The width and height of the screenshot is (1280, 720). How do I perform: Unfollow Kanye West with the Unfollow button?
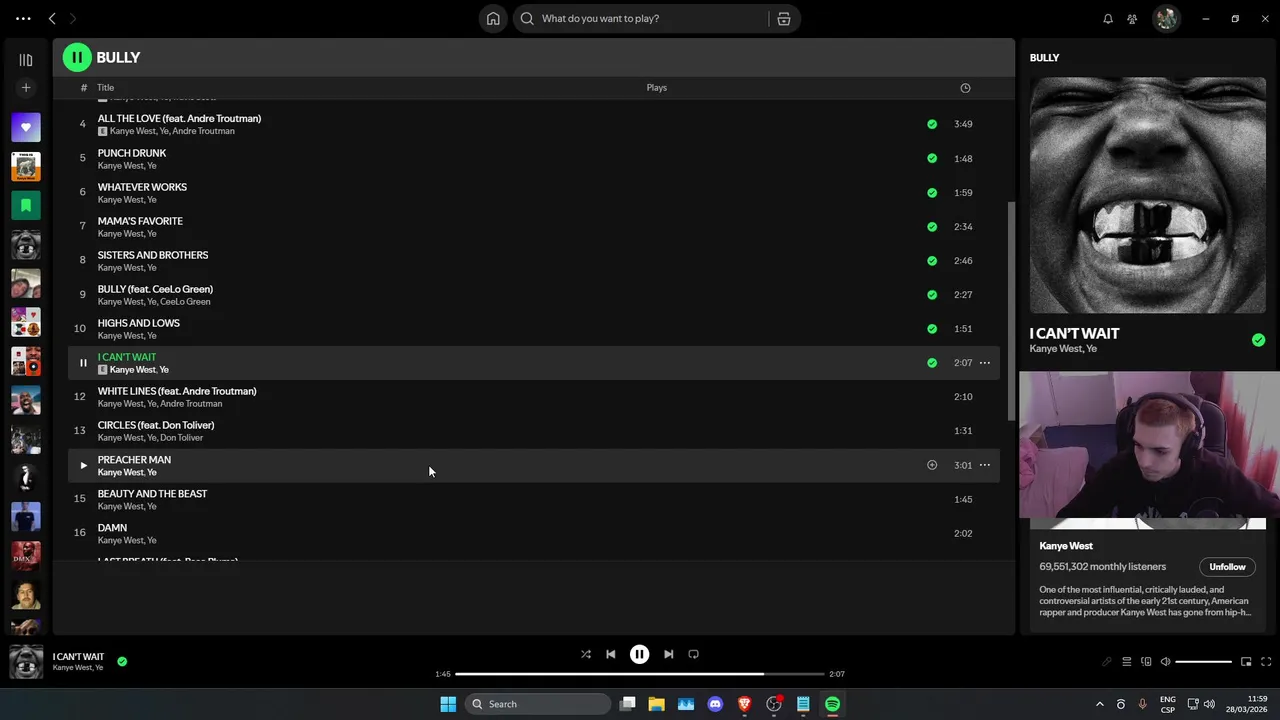click(x=1227, y=567)
